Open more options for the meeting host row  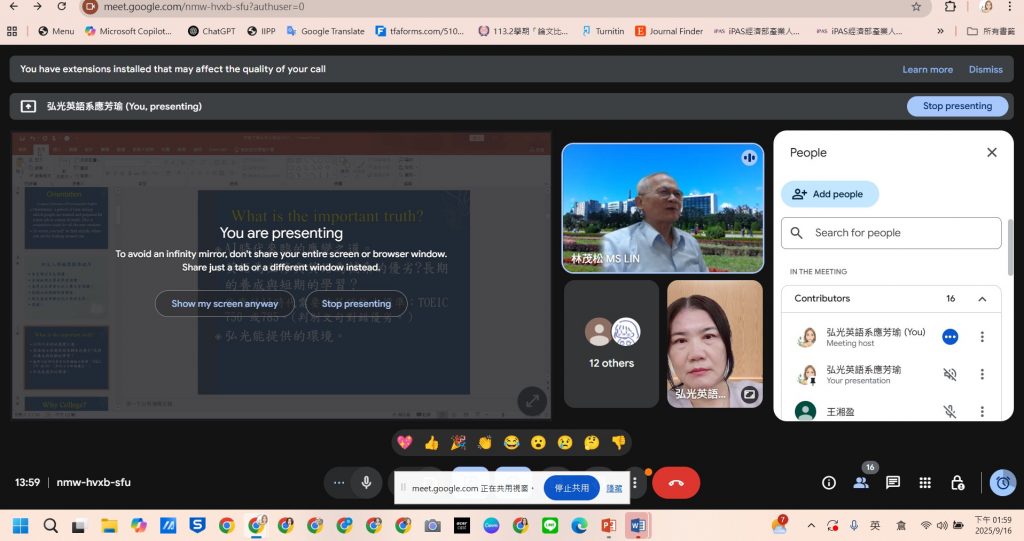tap(982, 336)
